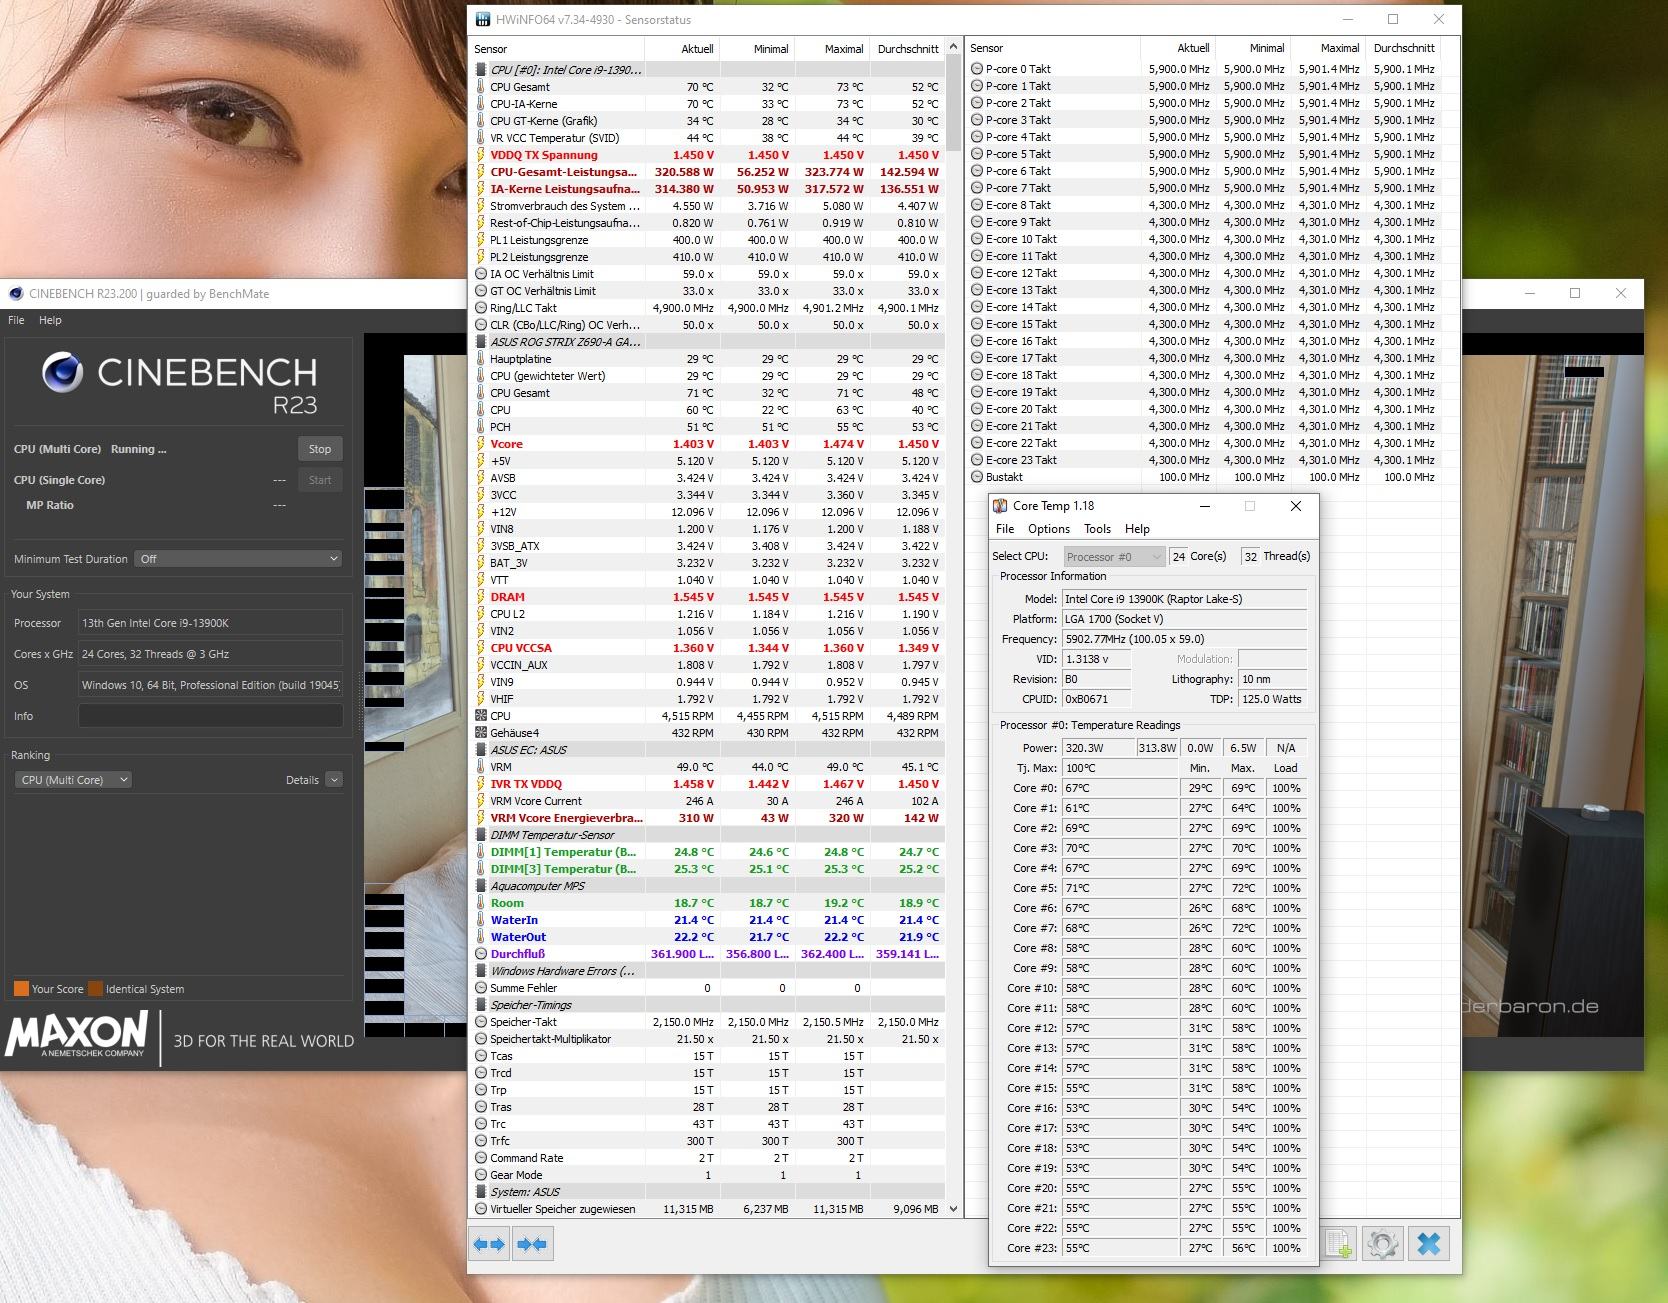Click HWiNFO logging sheet icon with green plus

[1338, 1244]
